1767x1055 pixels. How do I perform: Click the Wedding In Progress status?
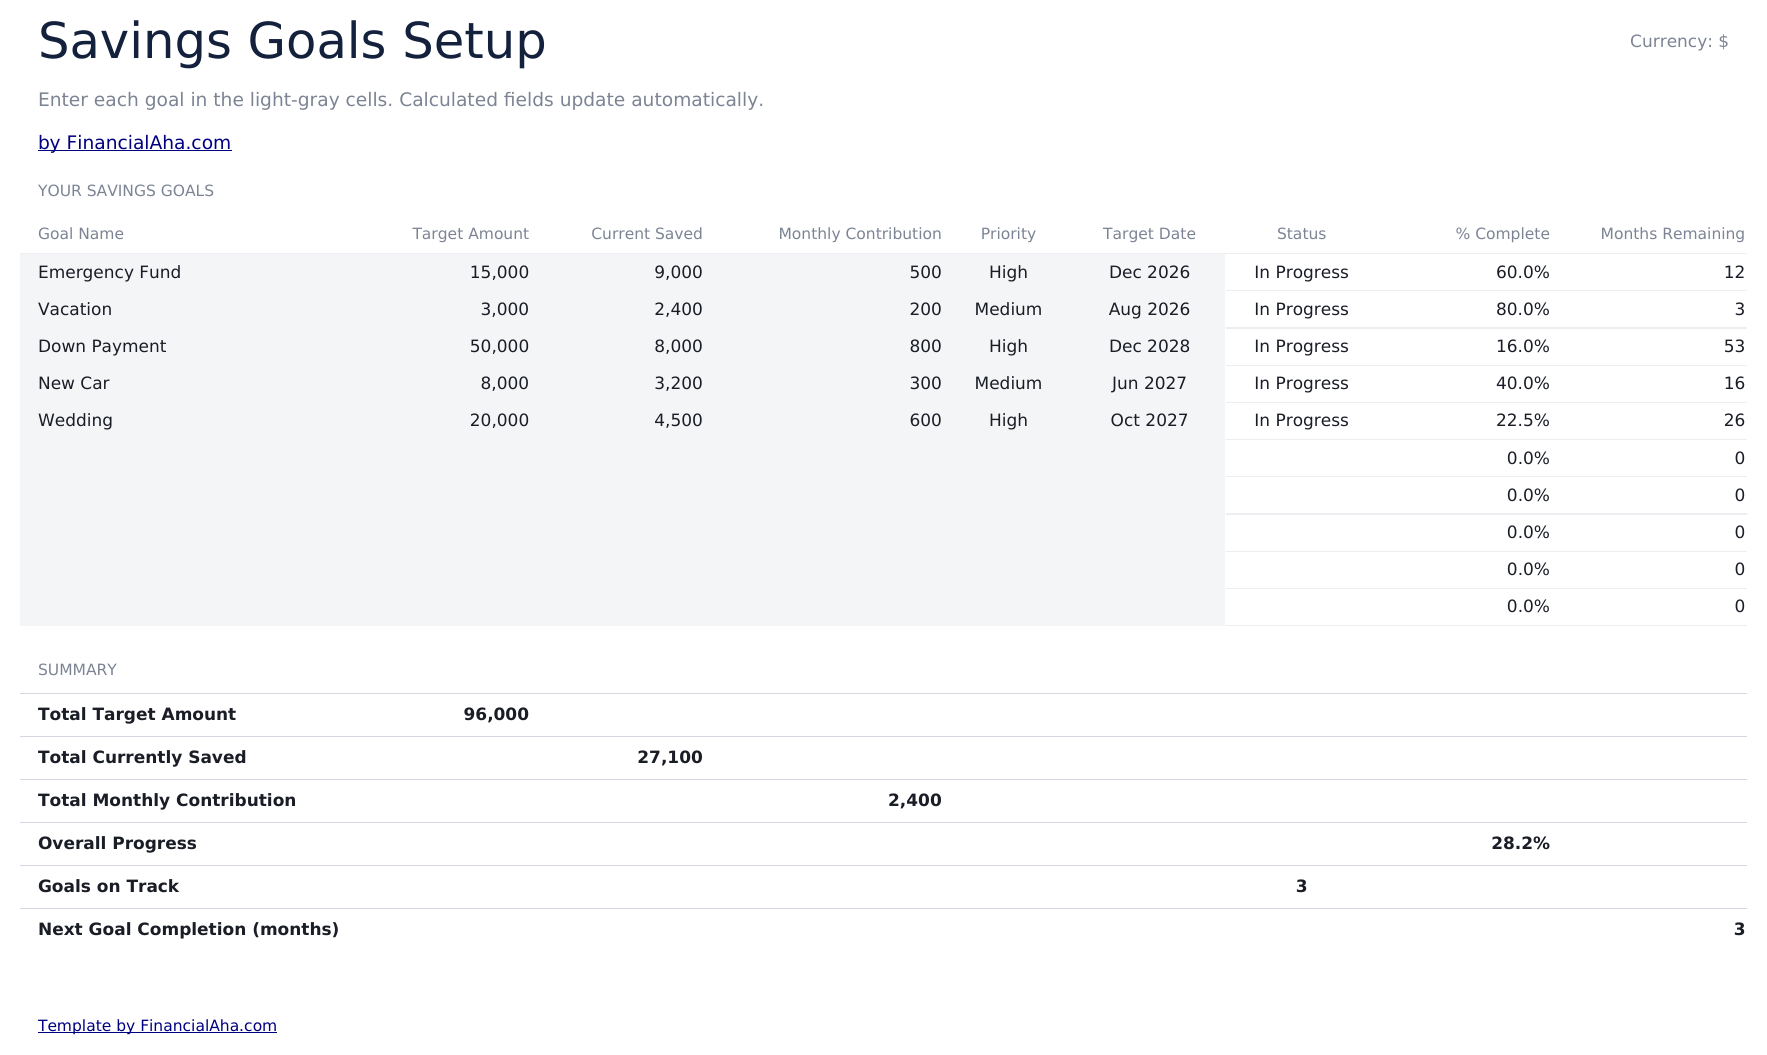[1301, 420]
